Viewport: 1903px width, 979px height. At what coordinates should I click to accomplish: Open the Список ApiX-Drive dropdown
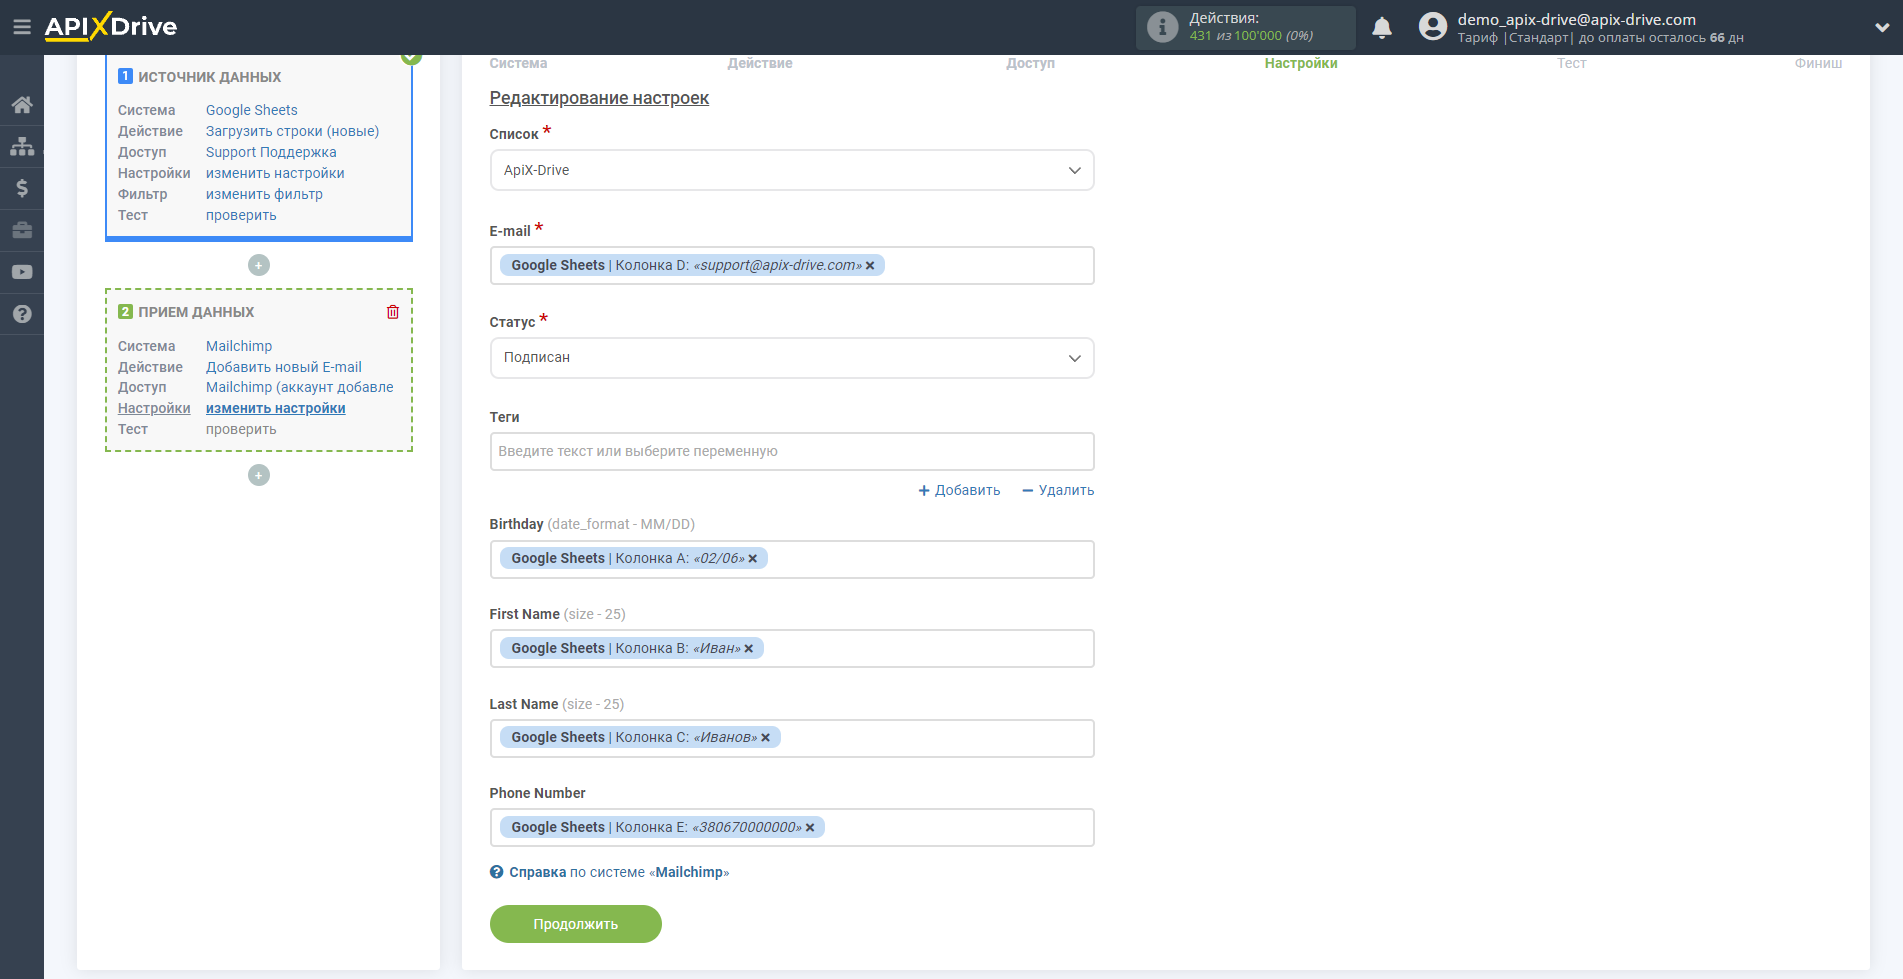pos(792,170)
